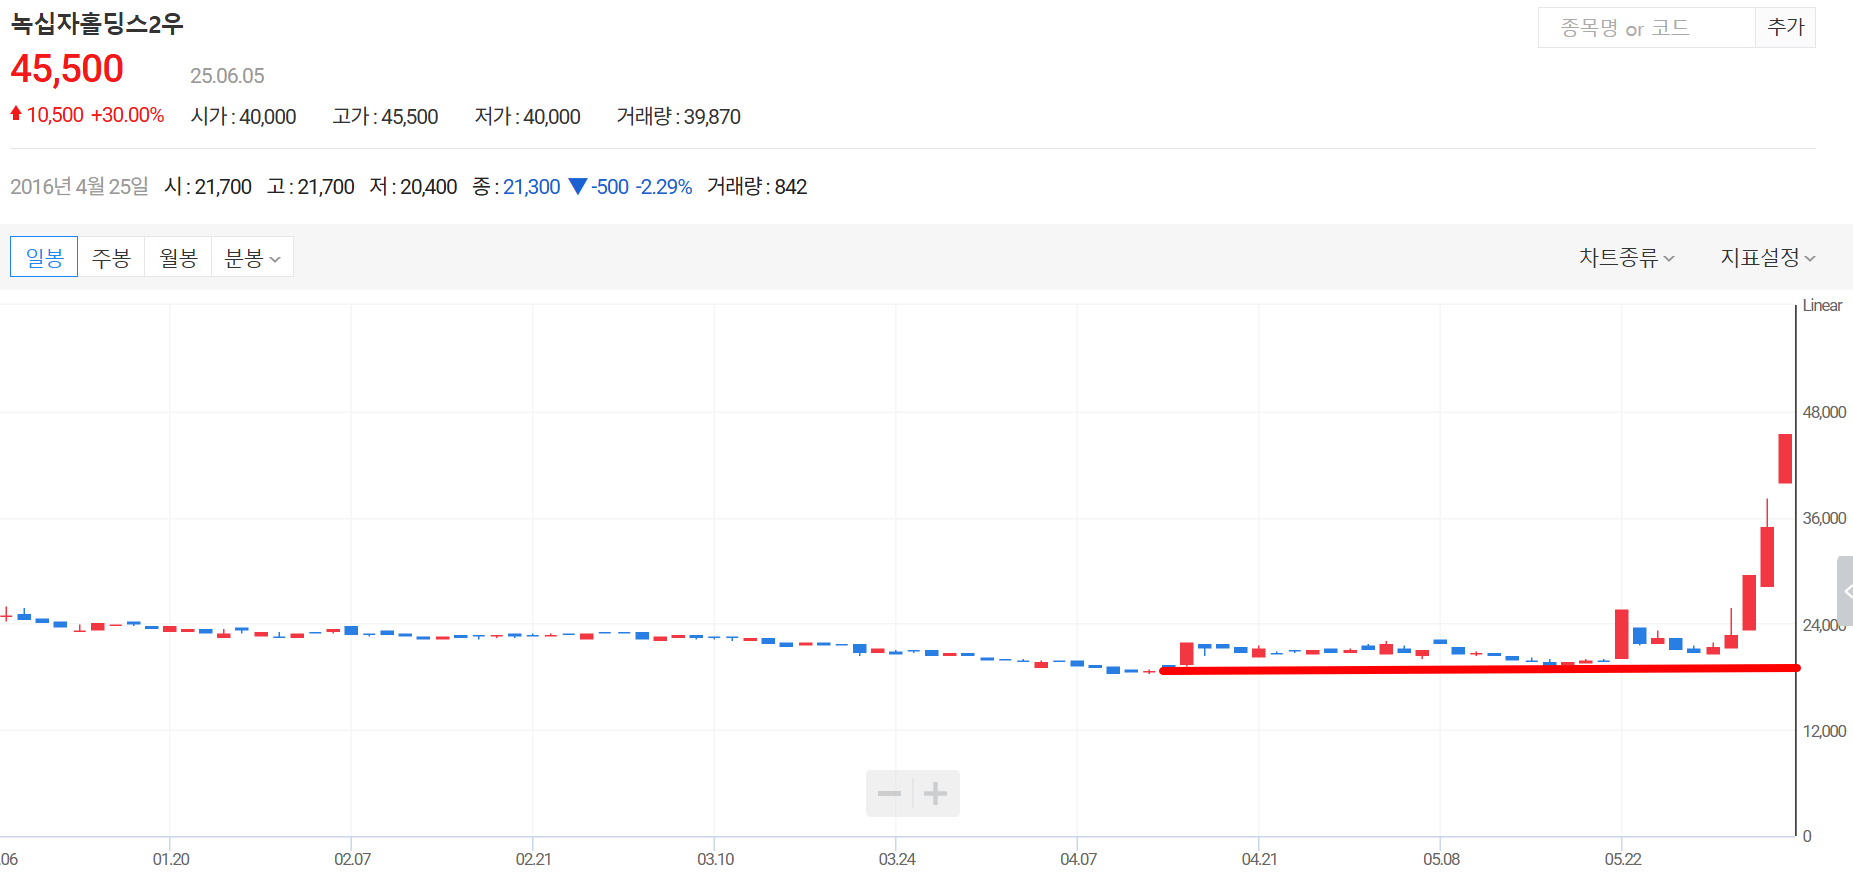Click the 거래량: 842 volume text
The image size is (1853, 875).
tap(757, 186)
